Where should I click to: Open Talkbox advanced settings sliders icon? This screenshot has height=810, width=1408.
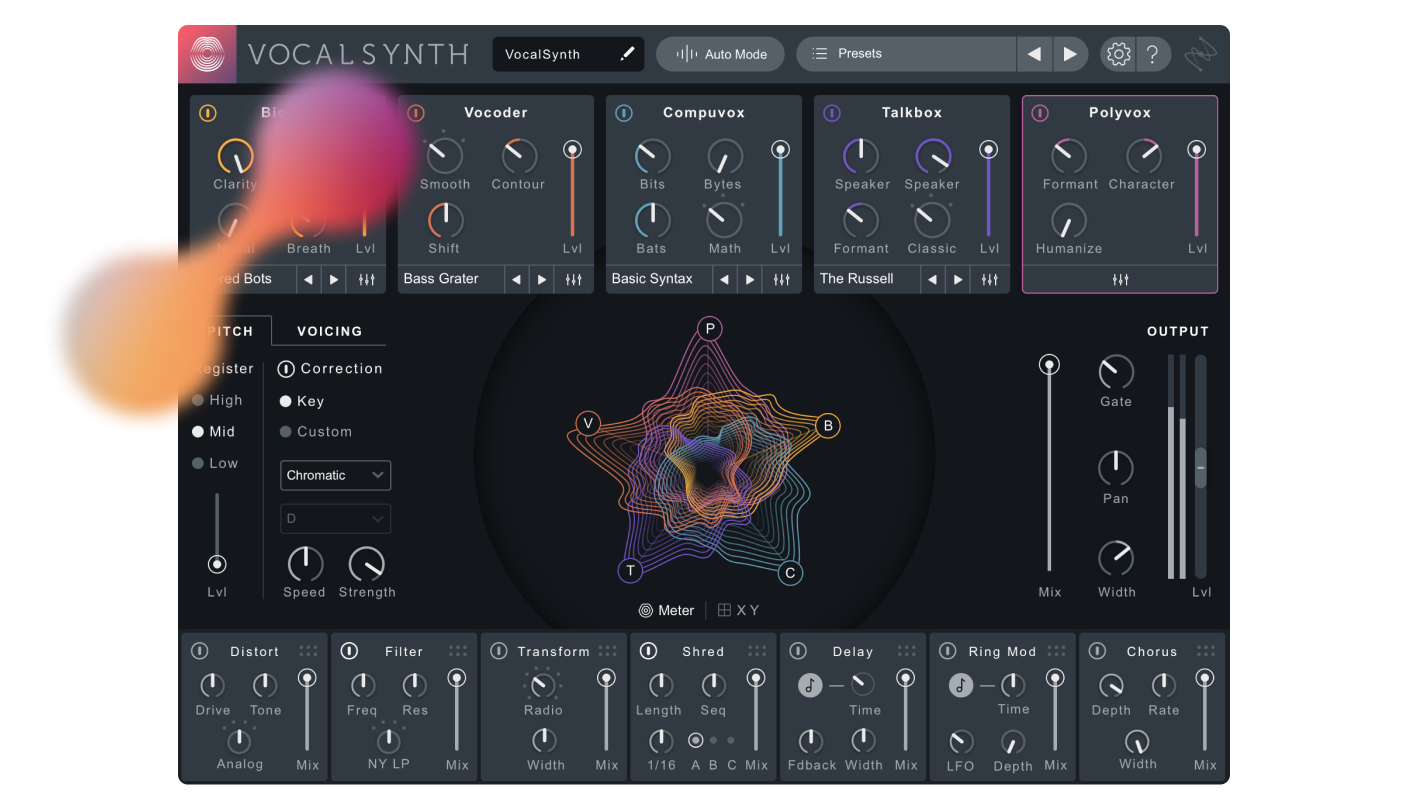[x=989, y=279]
